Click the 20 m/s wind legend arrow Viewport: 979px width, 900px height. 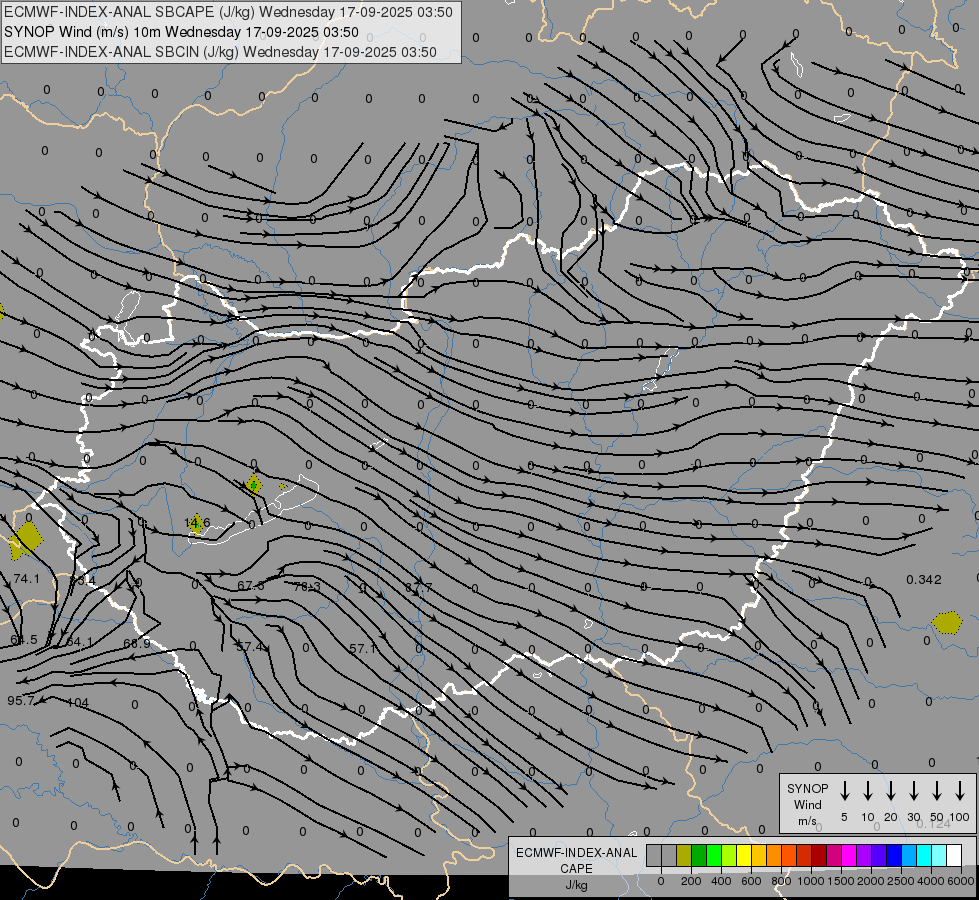(890, 791)
